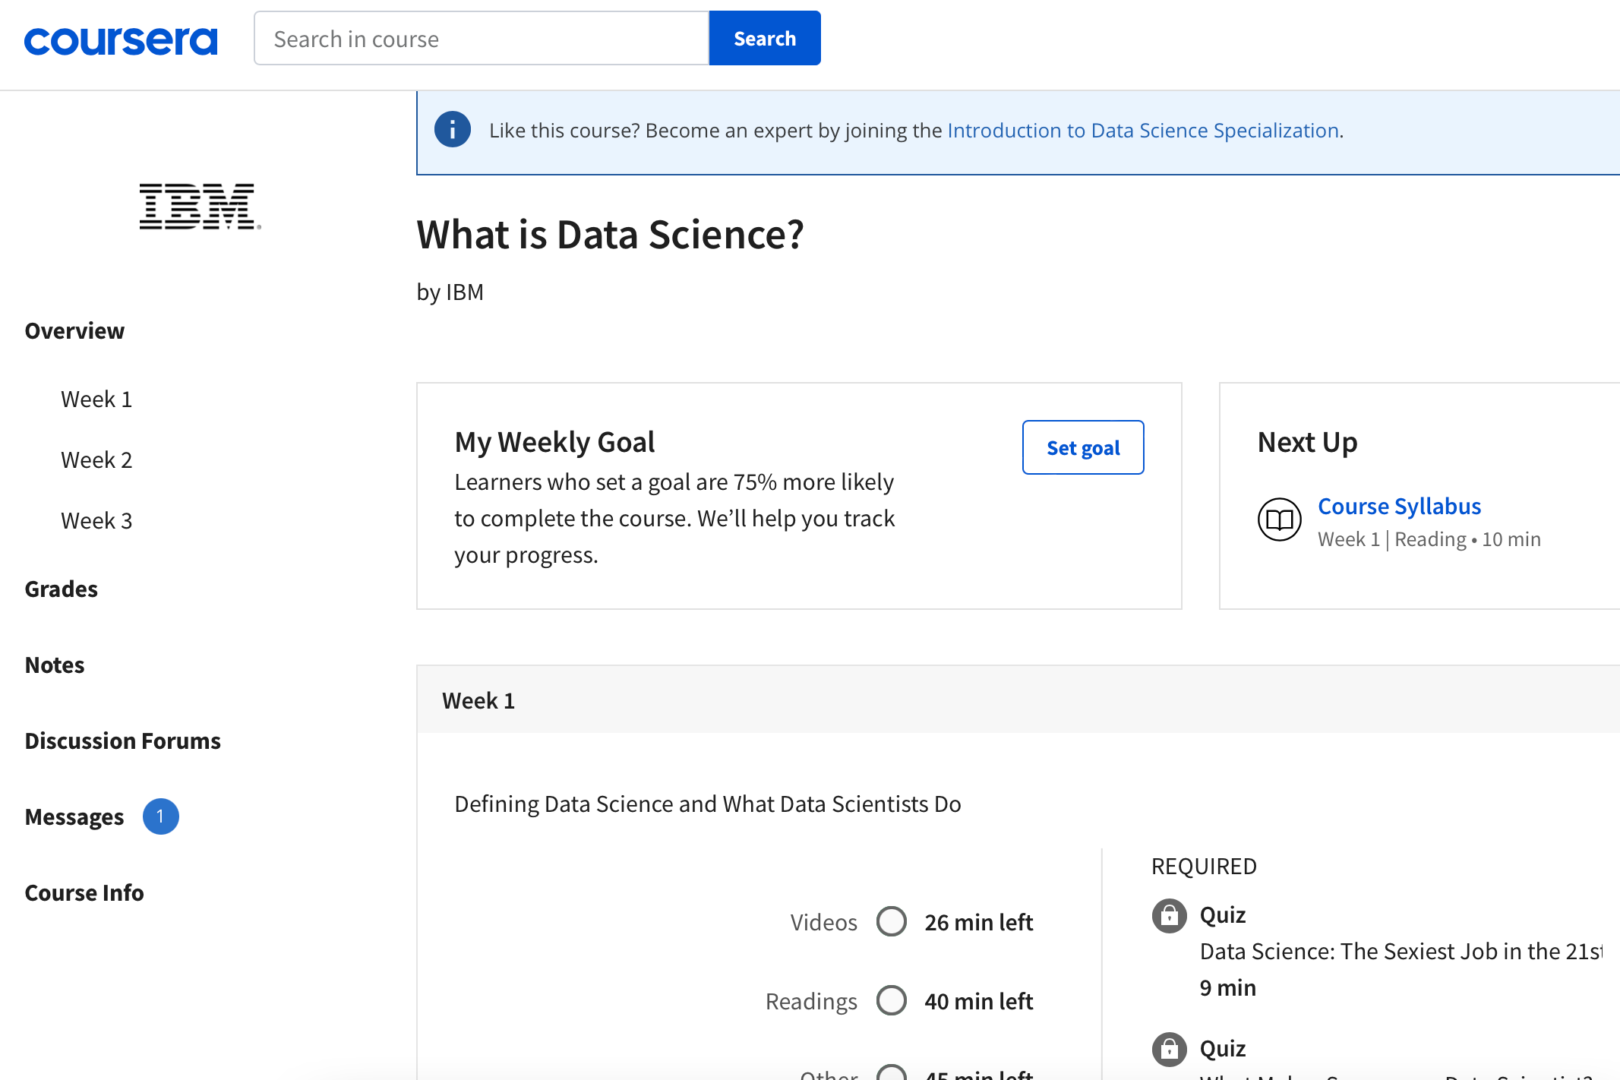
Task: Open Grades from the sidebar
Action: pyautogui.click(x=60, y=588)
